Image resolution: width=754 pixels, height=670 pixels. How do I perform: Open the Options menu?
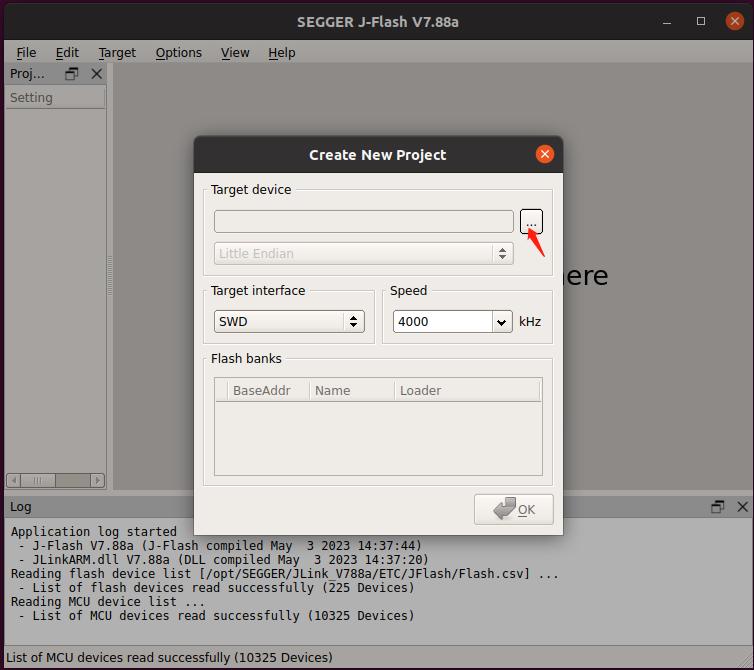178,52
